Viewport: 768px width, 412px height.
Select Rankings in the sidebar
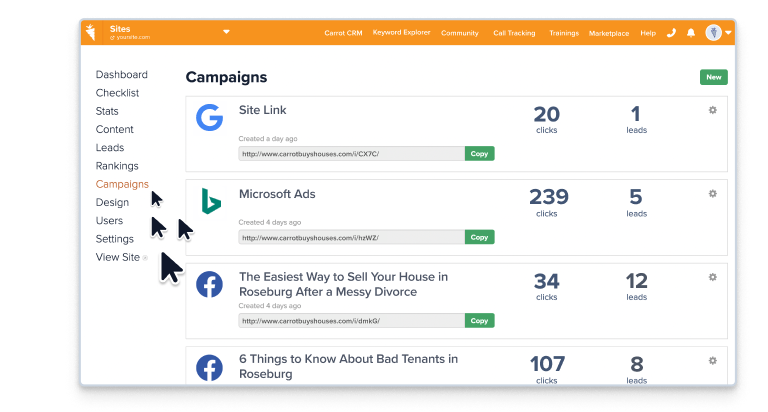(117, 166)
